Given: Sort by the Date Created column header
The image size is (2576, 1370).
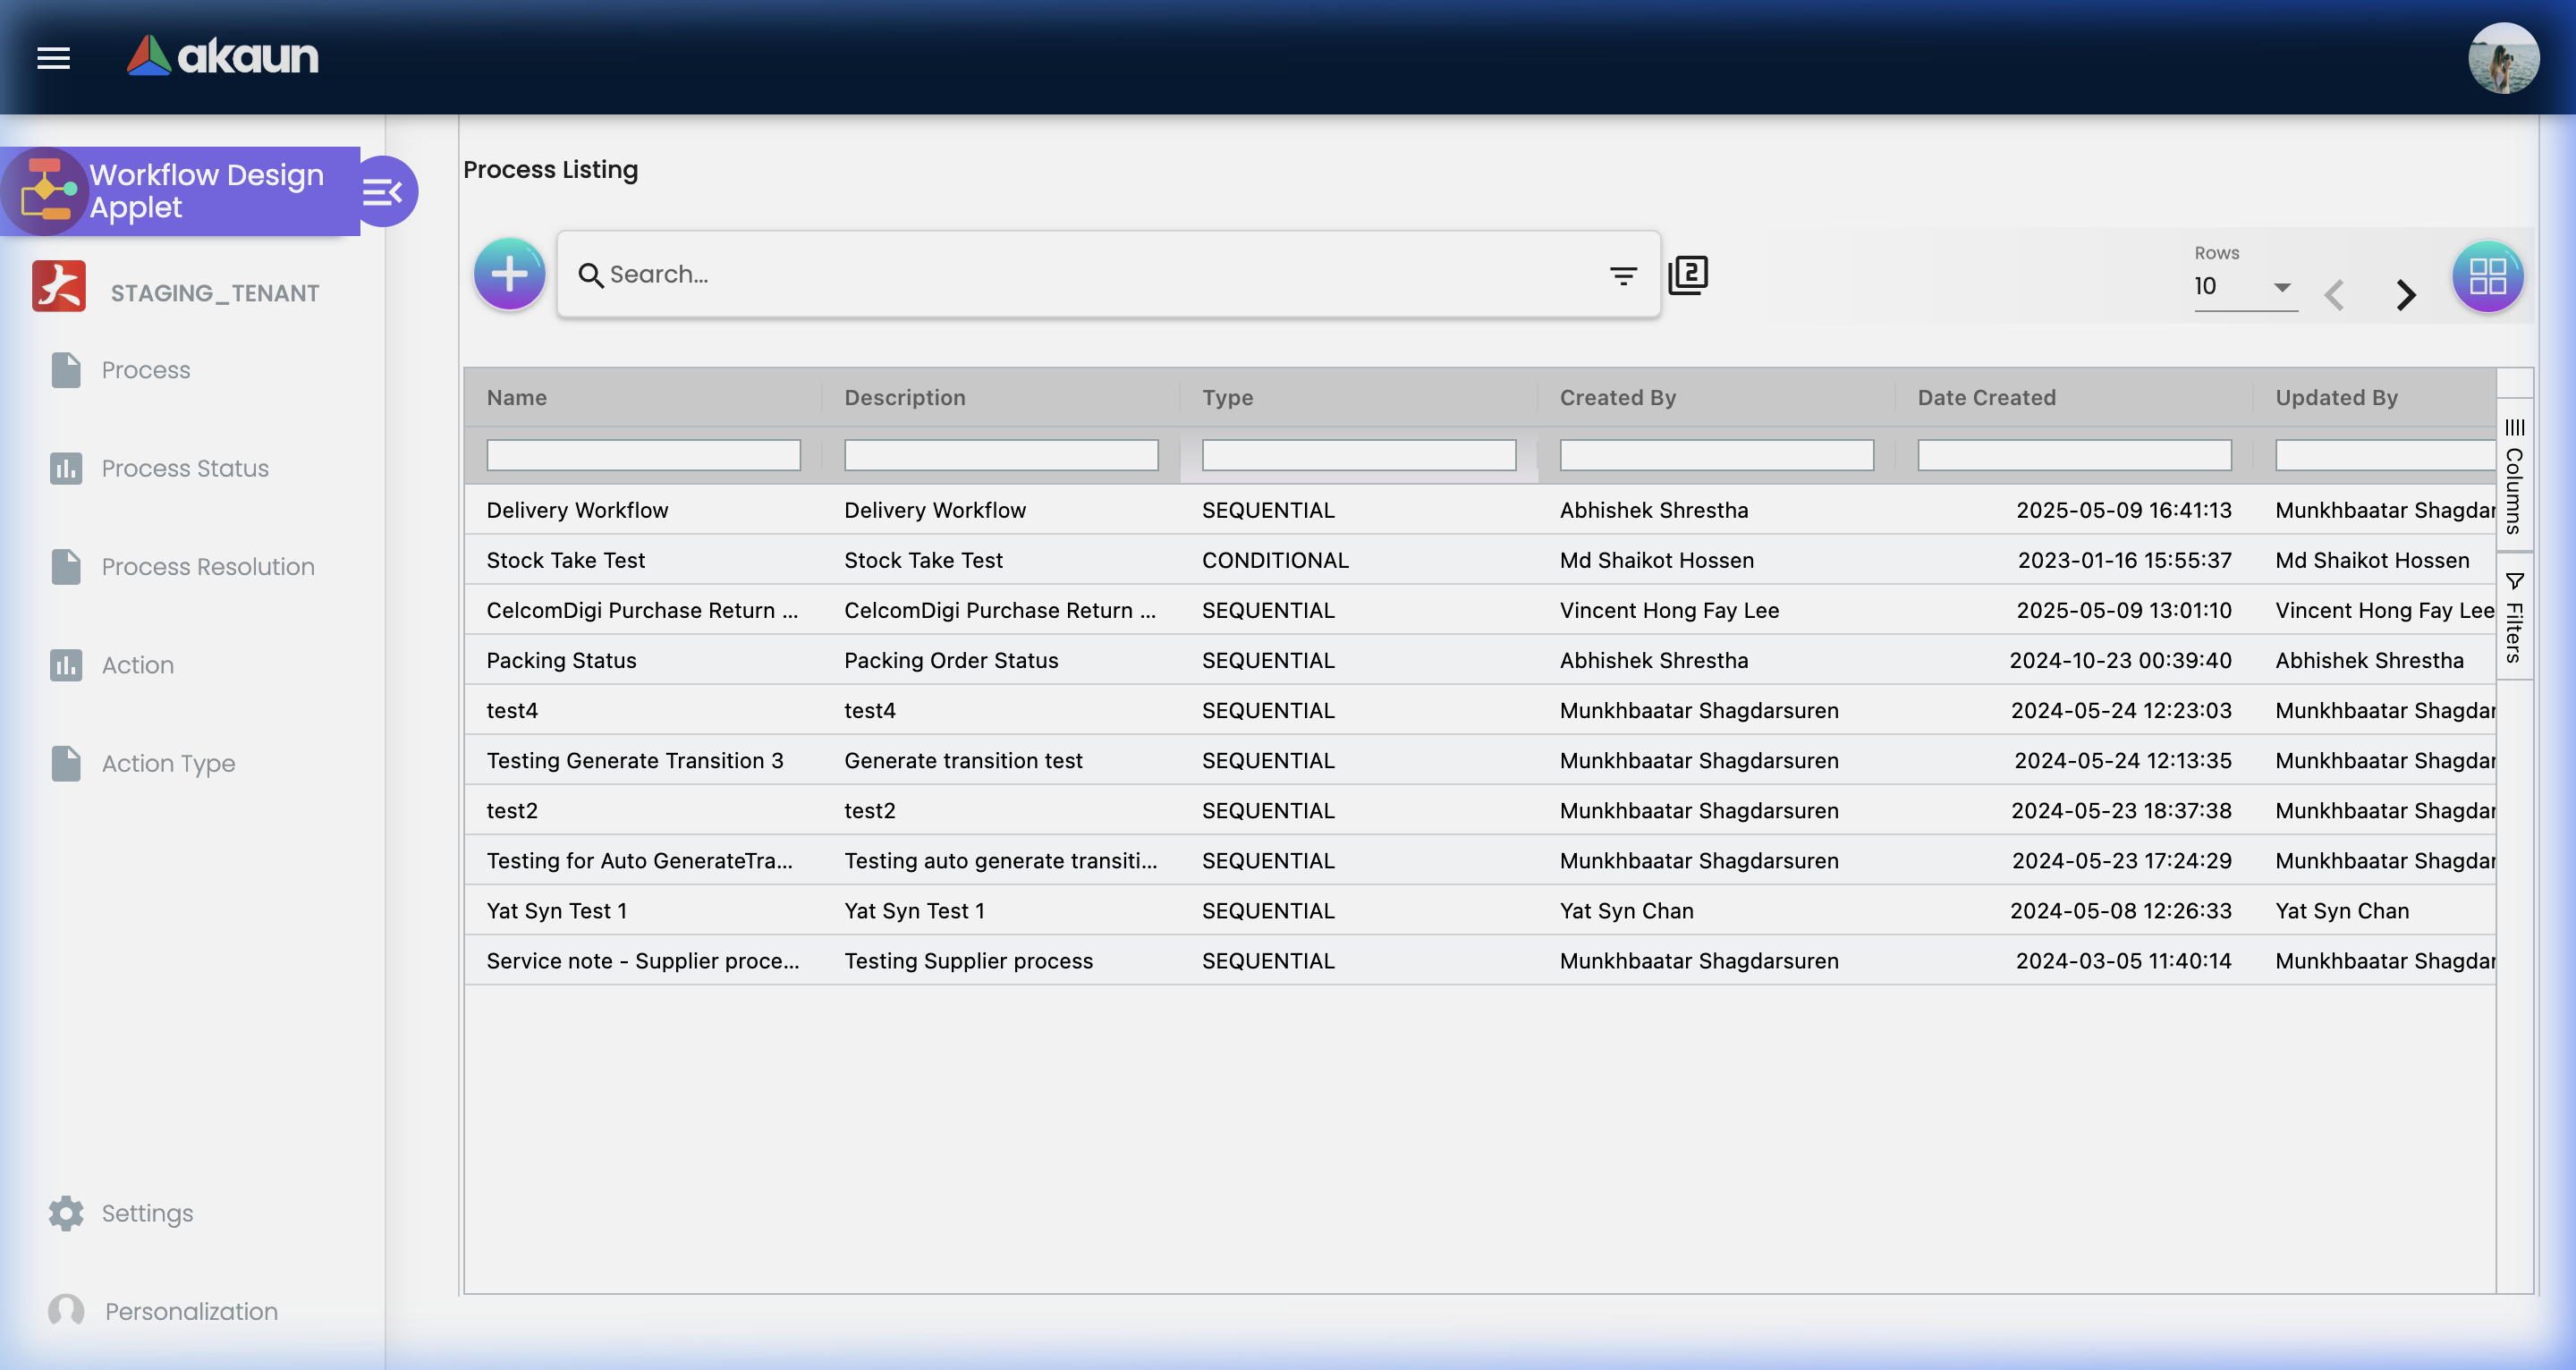Looking at the screenshot, I should coord(1986,397).
